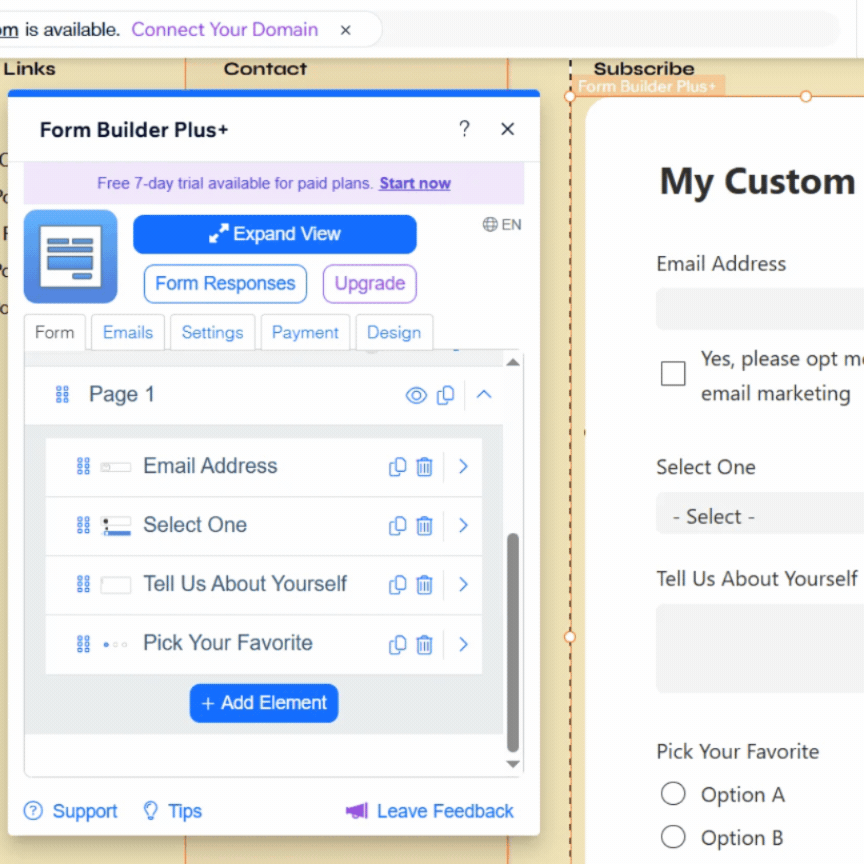Viewport: 864px width, 864px height.
Task: Open the Design tab
Action: click(x=394, y=332)
